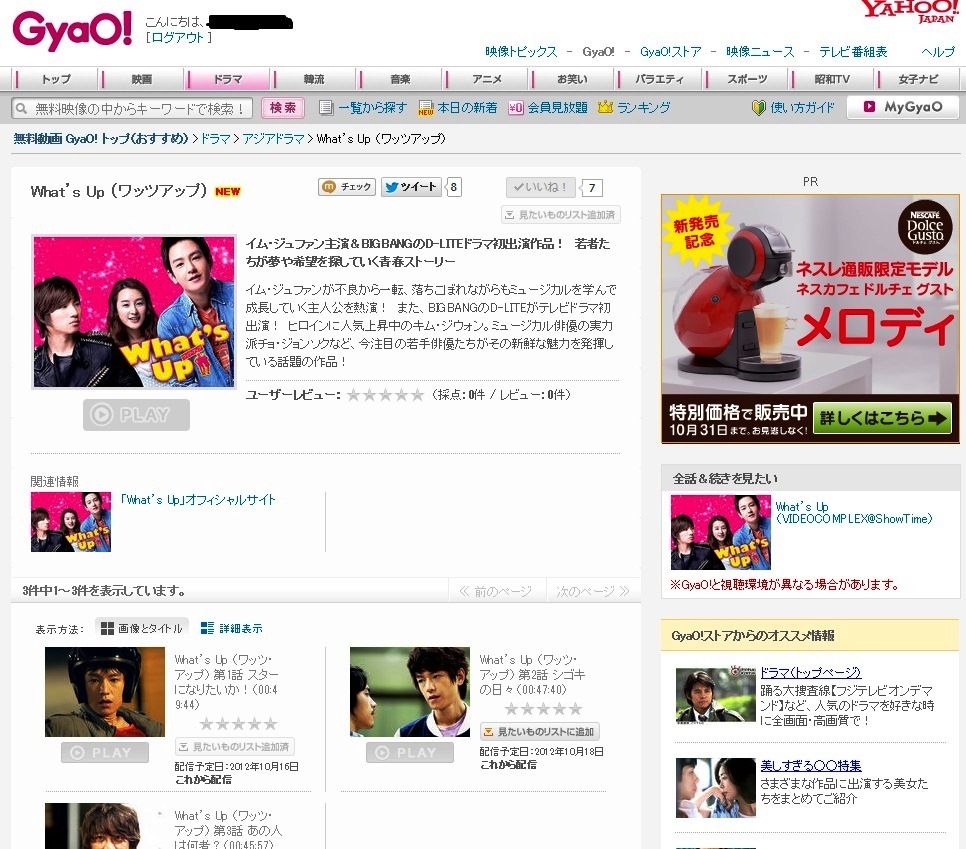Click the 検索 search button
This screenshot has height=849, width=966.
[283, 108]
